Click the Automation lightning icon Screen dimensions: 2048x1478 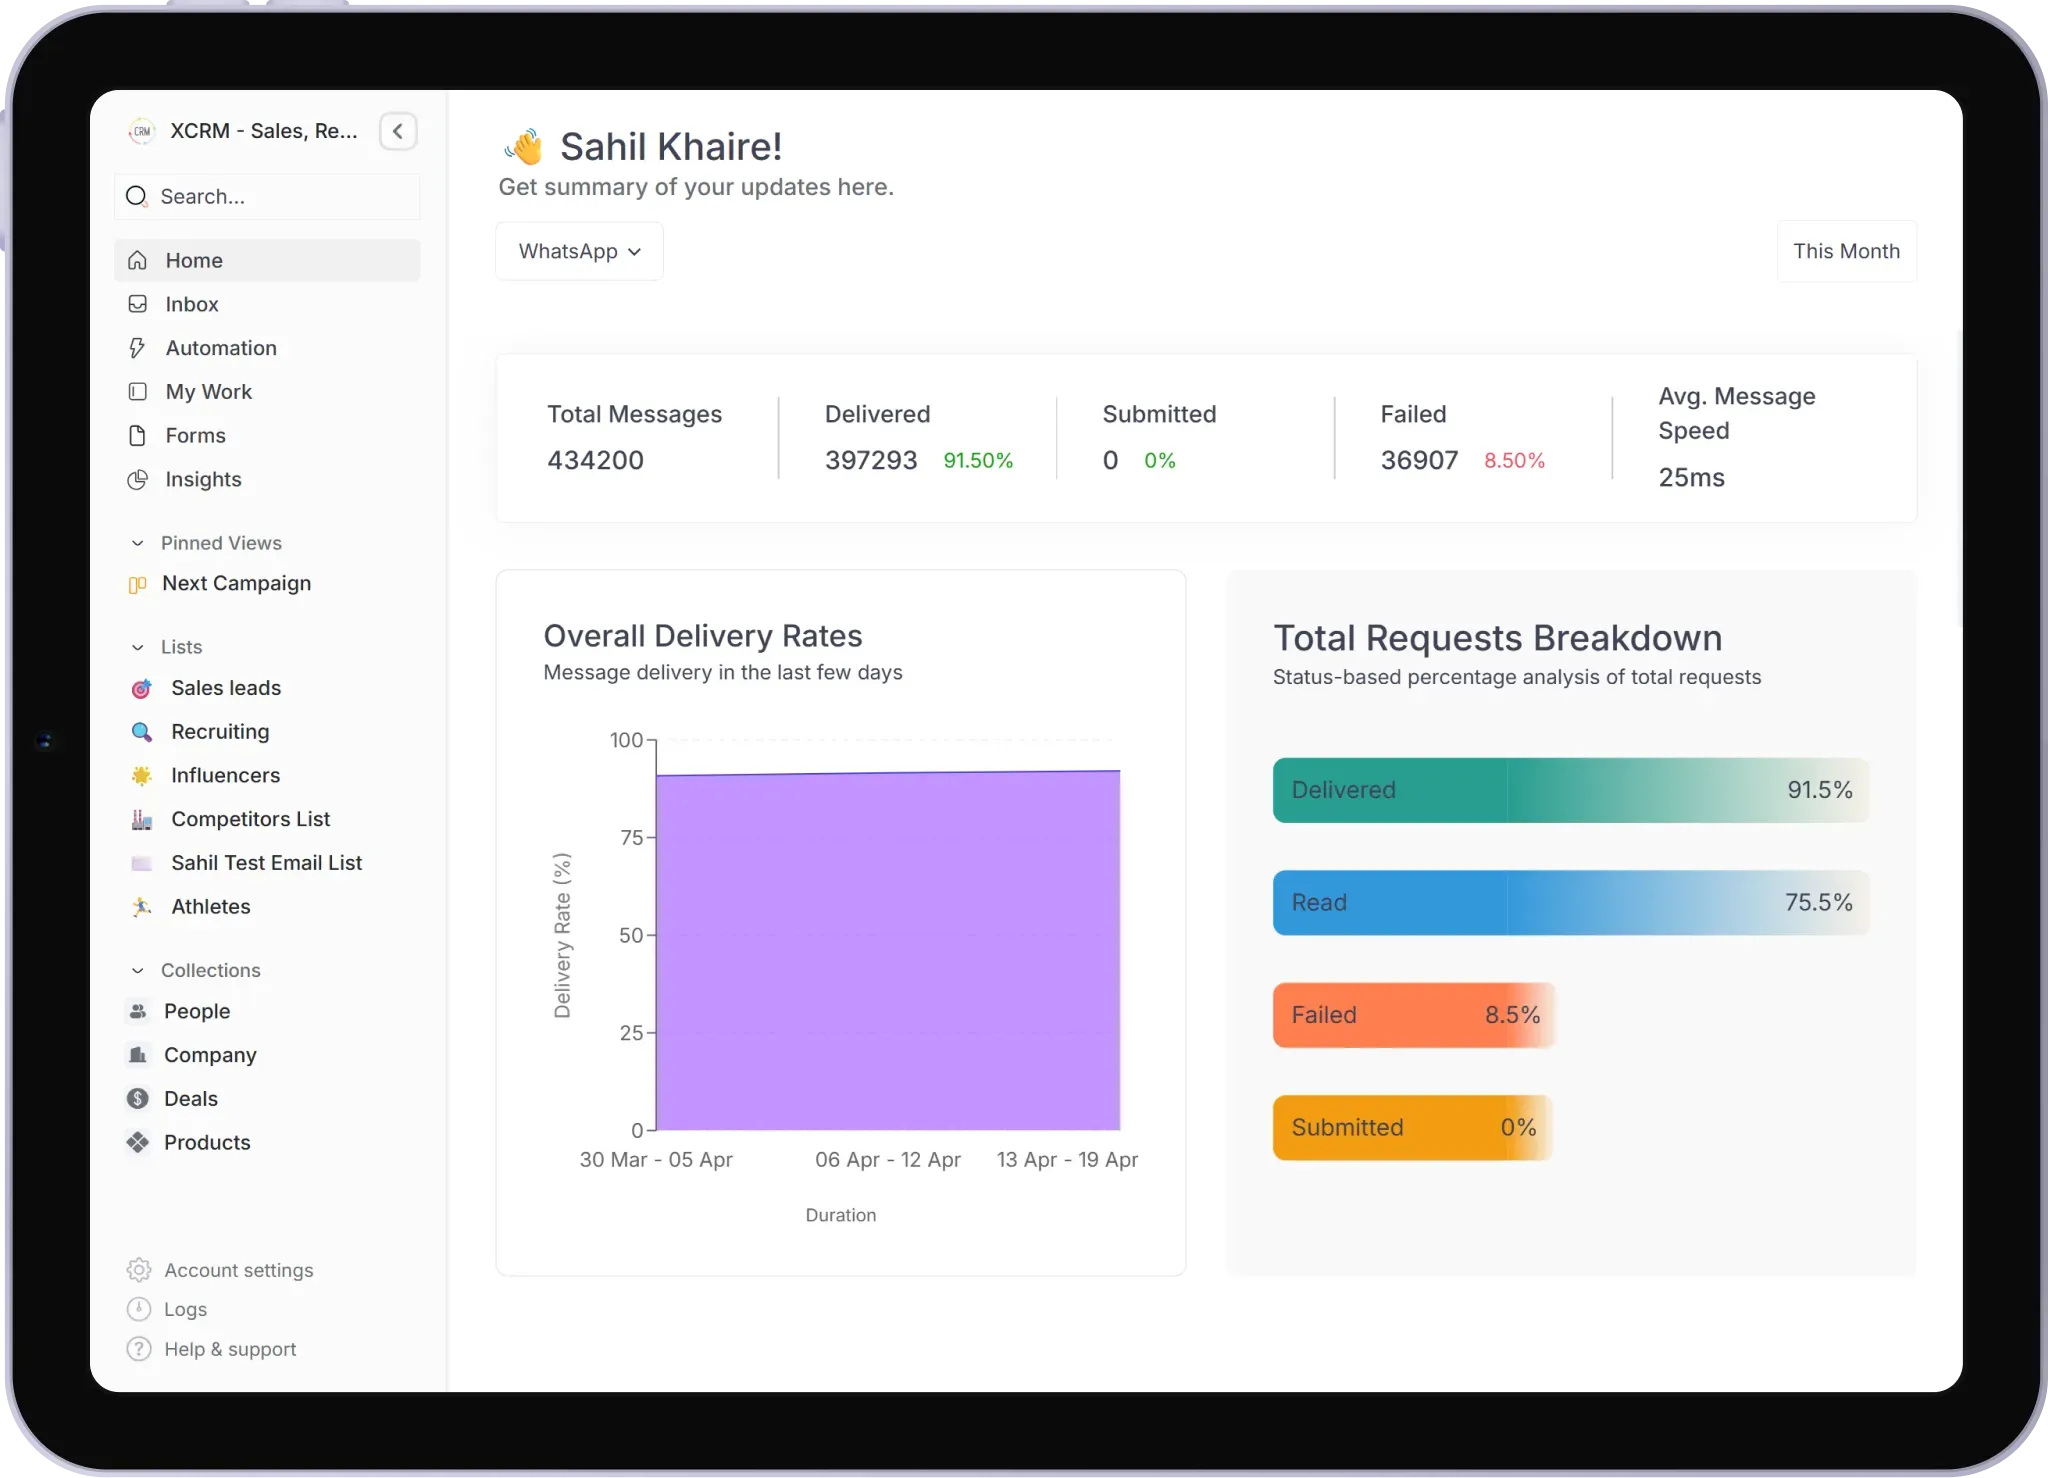point(138,347)
